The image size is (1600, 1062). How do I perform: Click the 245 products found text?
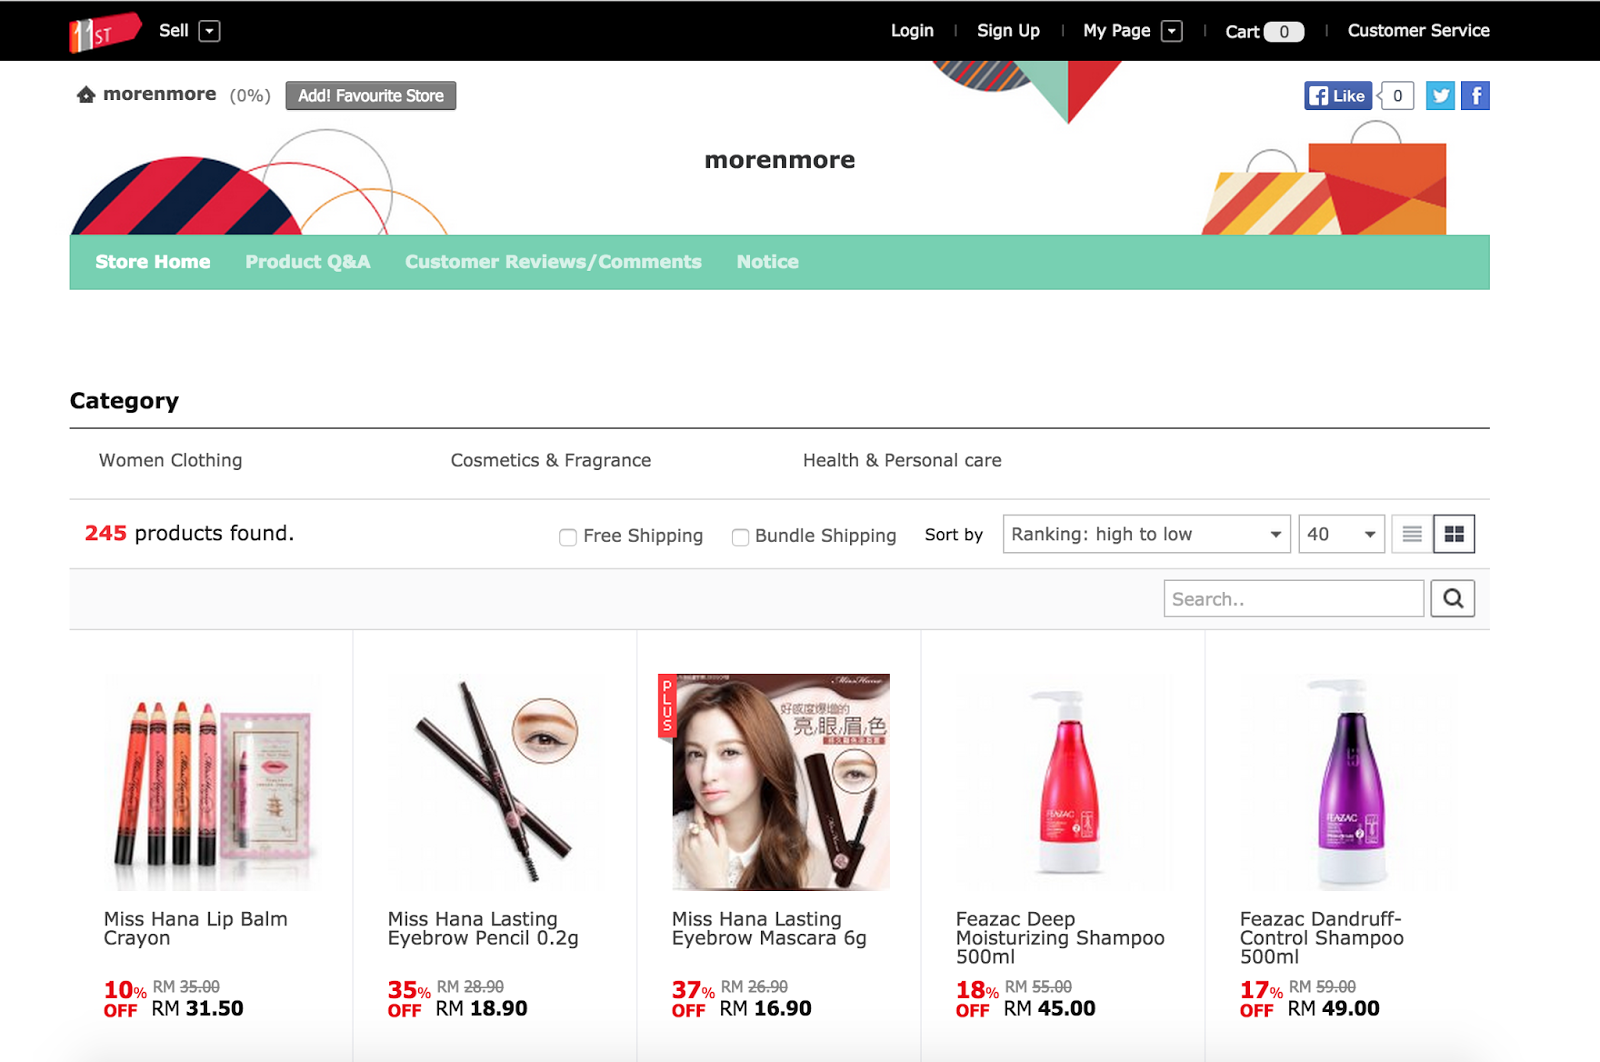coord(189,533)
